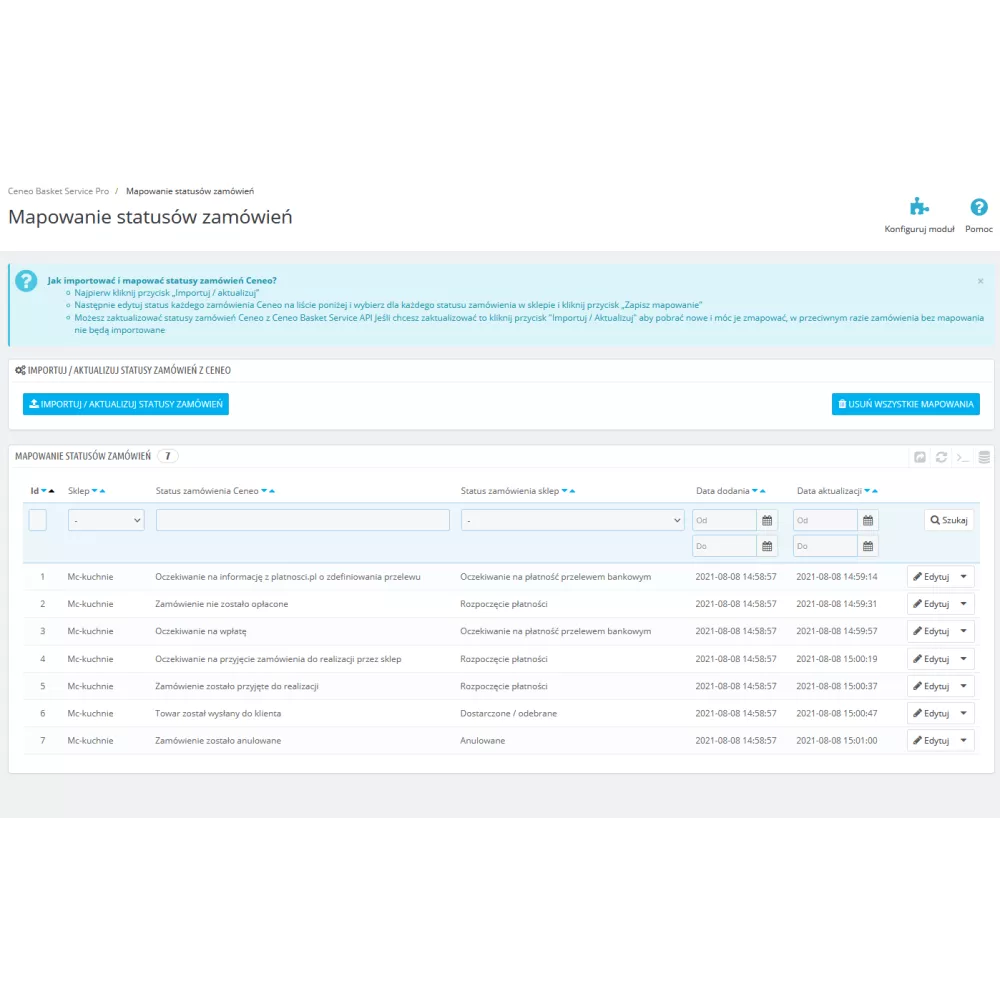The height and width of the screenshot is (1000, 1000).
Task: Sort Status zamówienia Ceneo descending
Action: click(264, 491)
